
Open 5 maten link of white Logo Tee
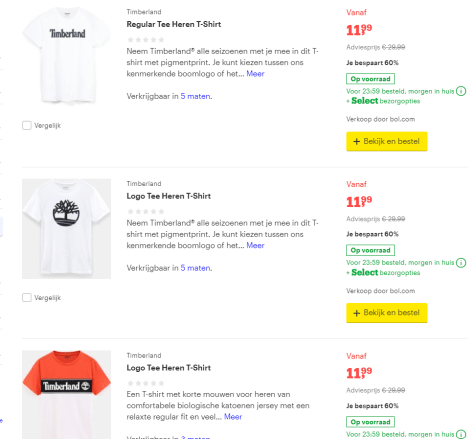(x=196, y=268)
